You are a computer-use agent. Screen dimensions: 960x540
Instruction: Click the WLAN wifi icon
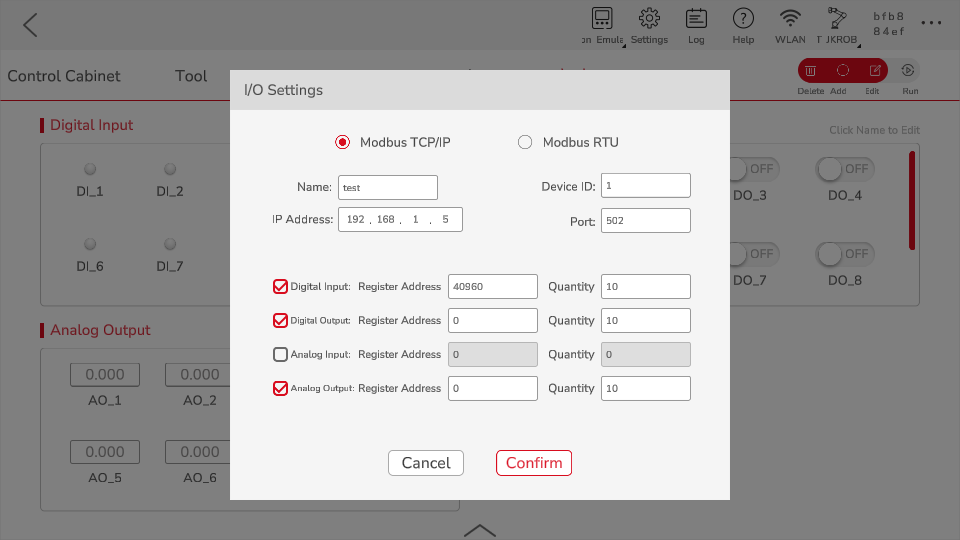coord(790,19)
